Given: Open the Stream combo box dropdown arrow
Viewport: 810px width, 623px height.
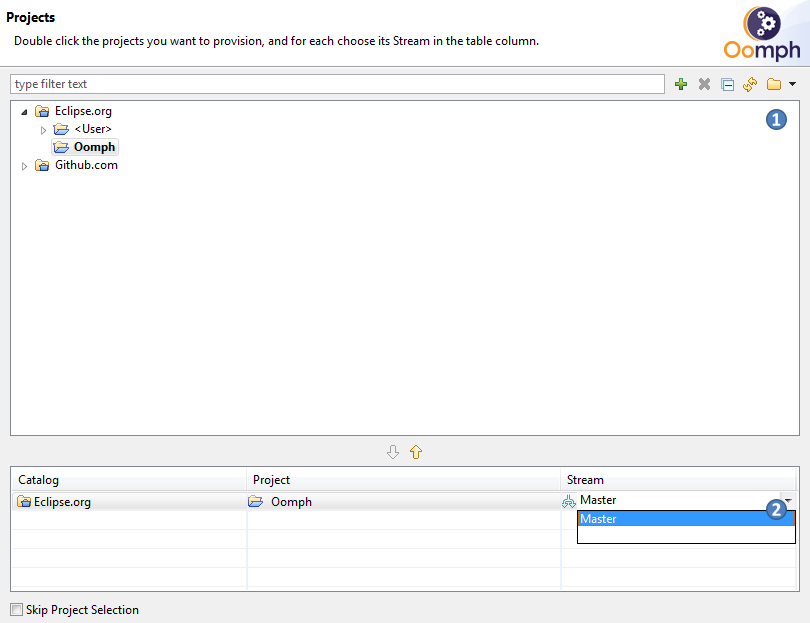Looking at the screenshot, I should click(x=788, y=501).
